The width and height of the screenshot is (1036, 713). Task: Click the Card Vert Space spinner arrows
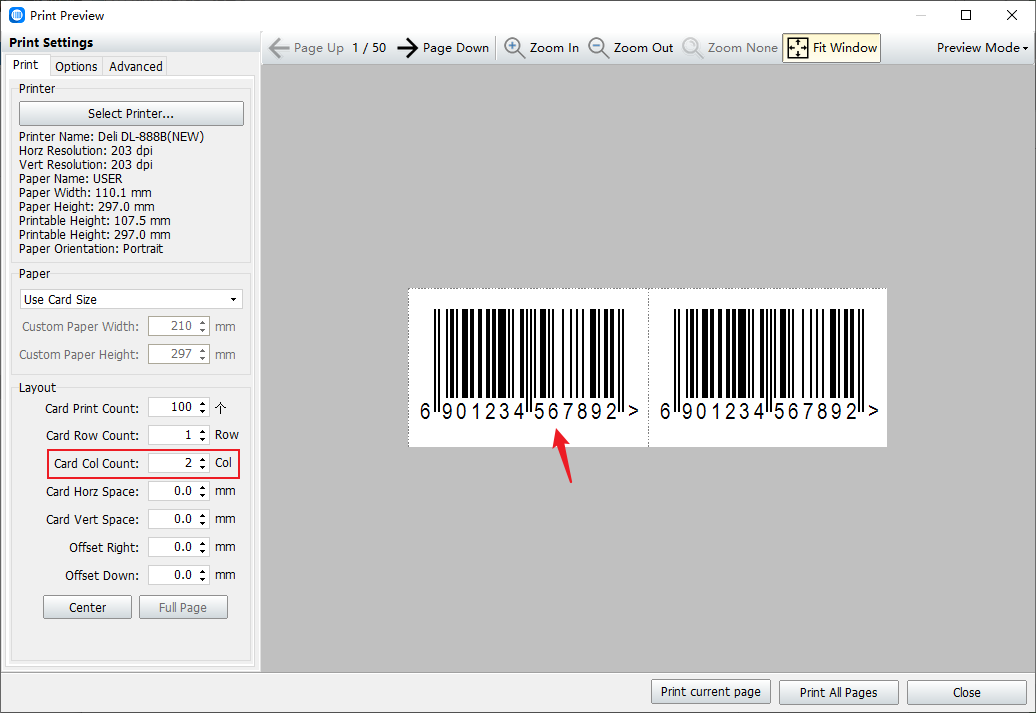(203, 519)
